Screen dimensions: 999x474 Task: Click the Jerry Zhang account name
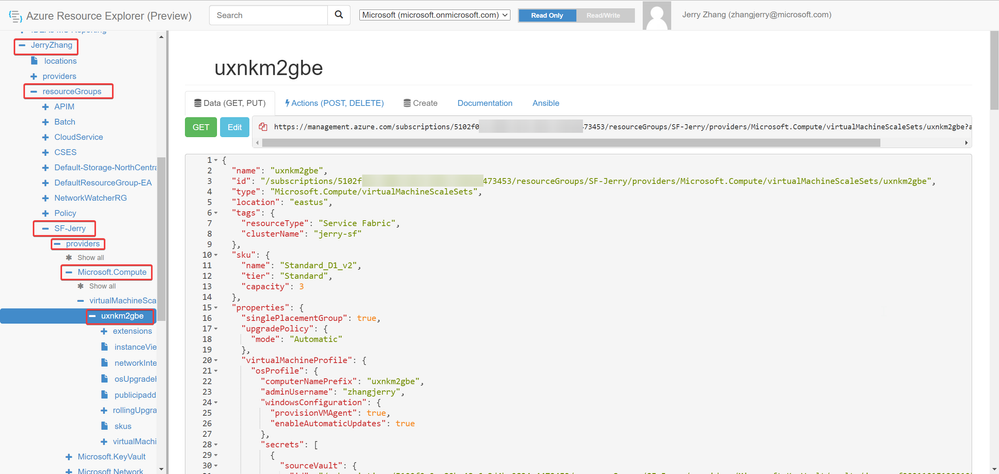756,15
